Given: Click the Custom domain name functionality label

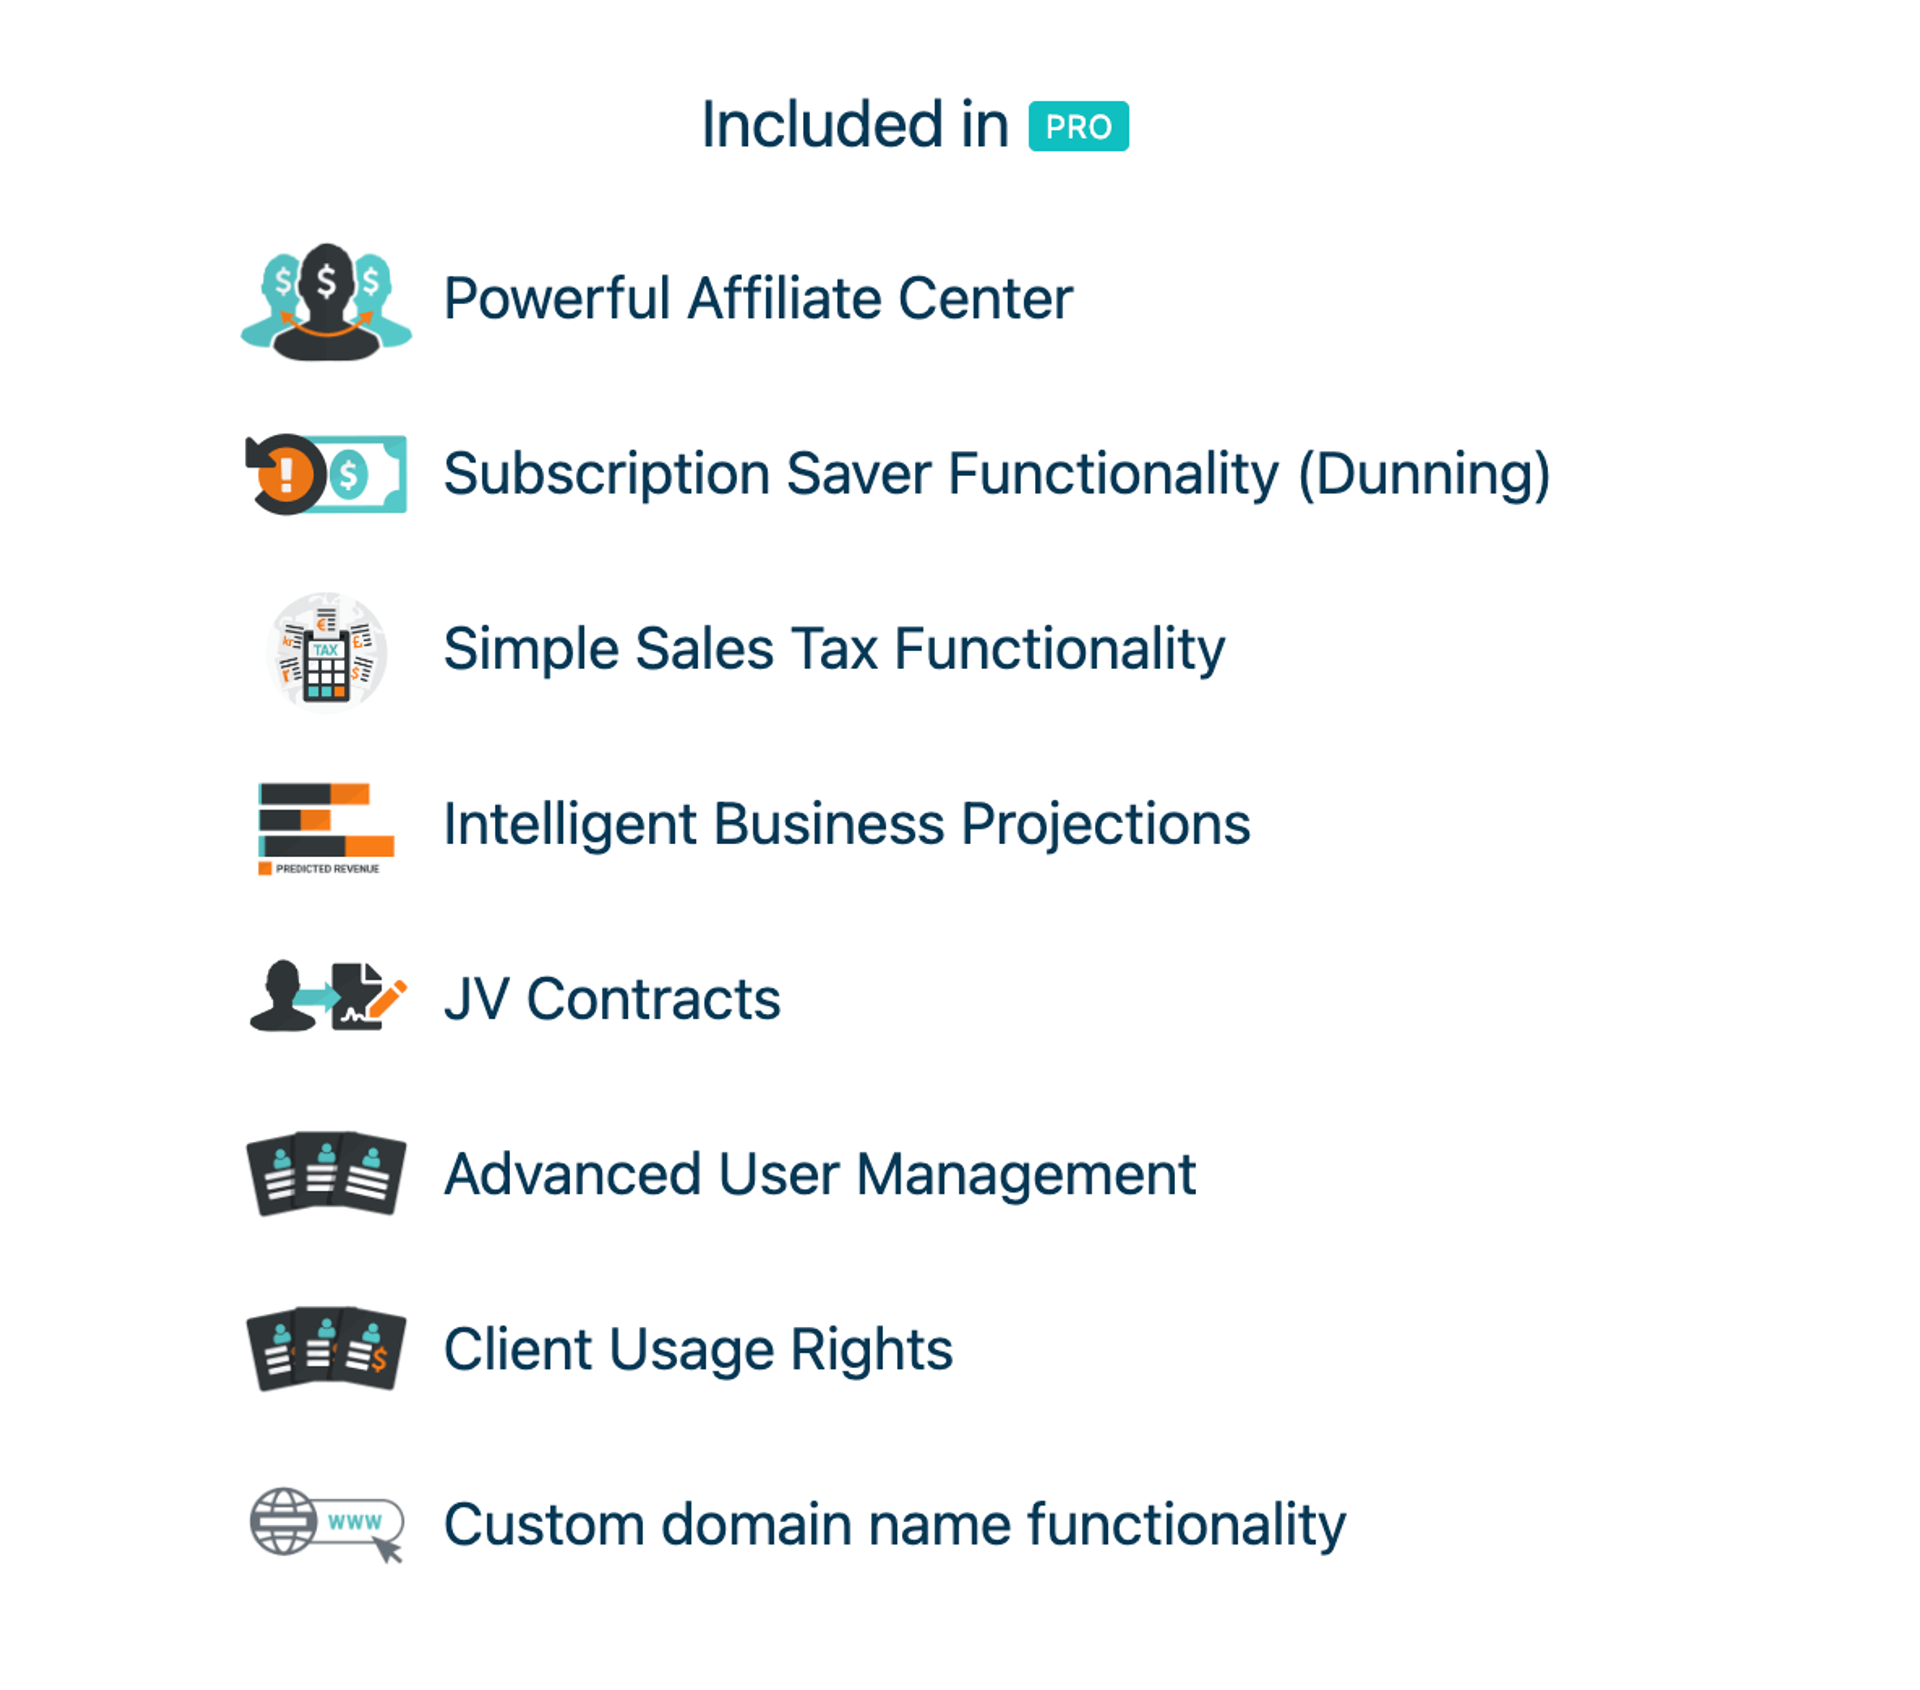Looking at the screenshot, I should tap(894, 1524).
